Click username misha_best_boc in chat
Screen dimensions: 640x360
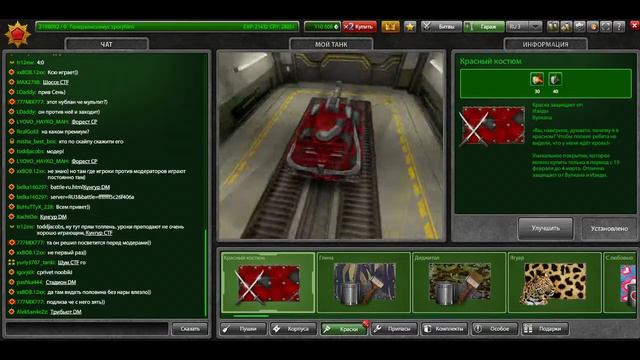click(36, 142)
